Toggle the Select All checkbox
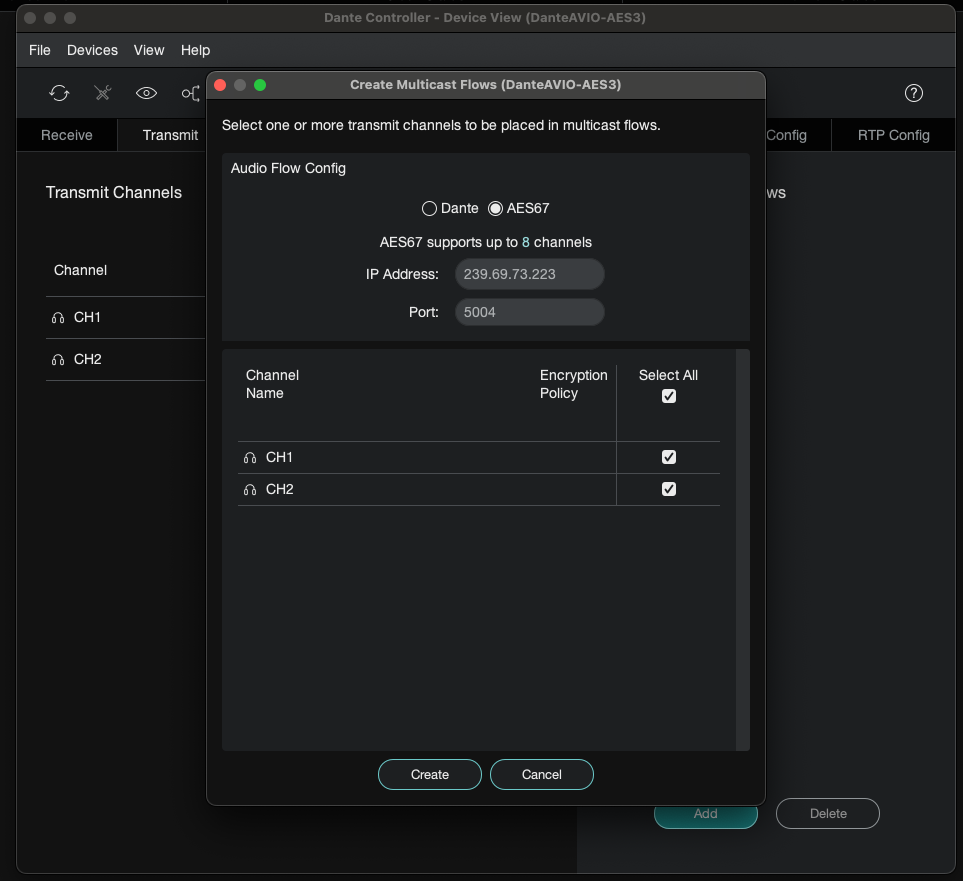Screen dimensions: 963x881 point(669,396)
